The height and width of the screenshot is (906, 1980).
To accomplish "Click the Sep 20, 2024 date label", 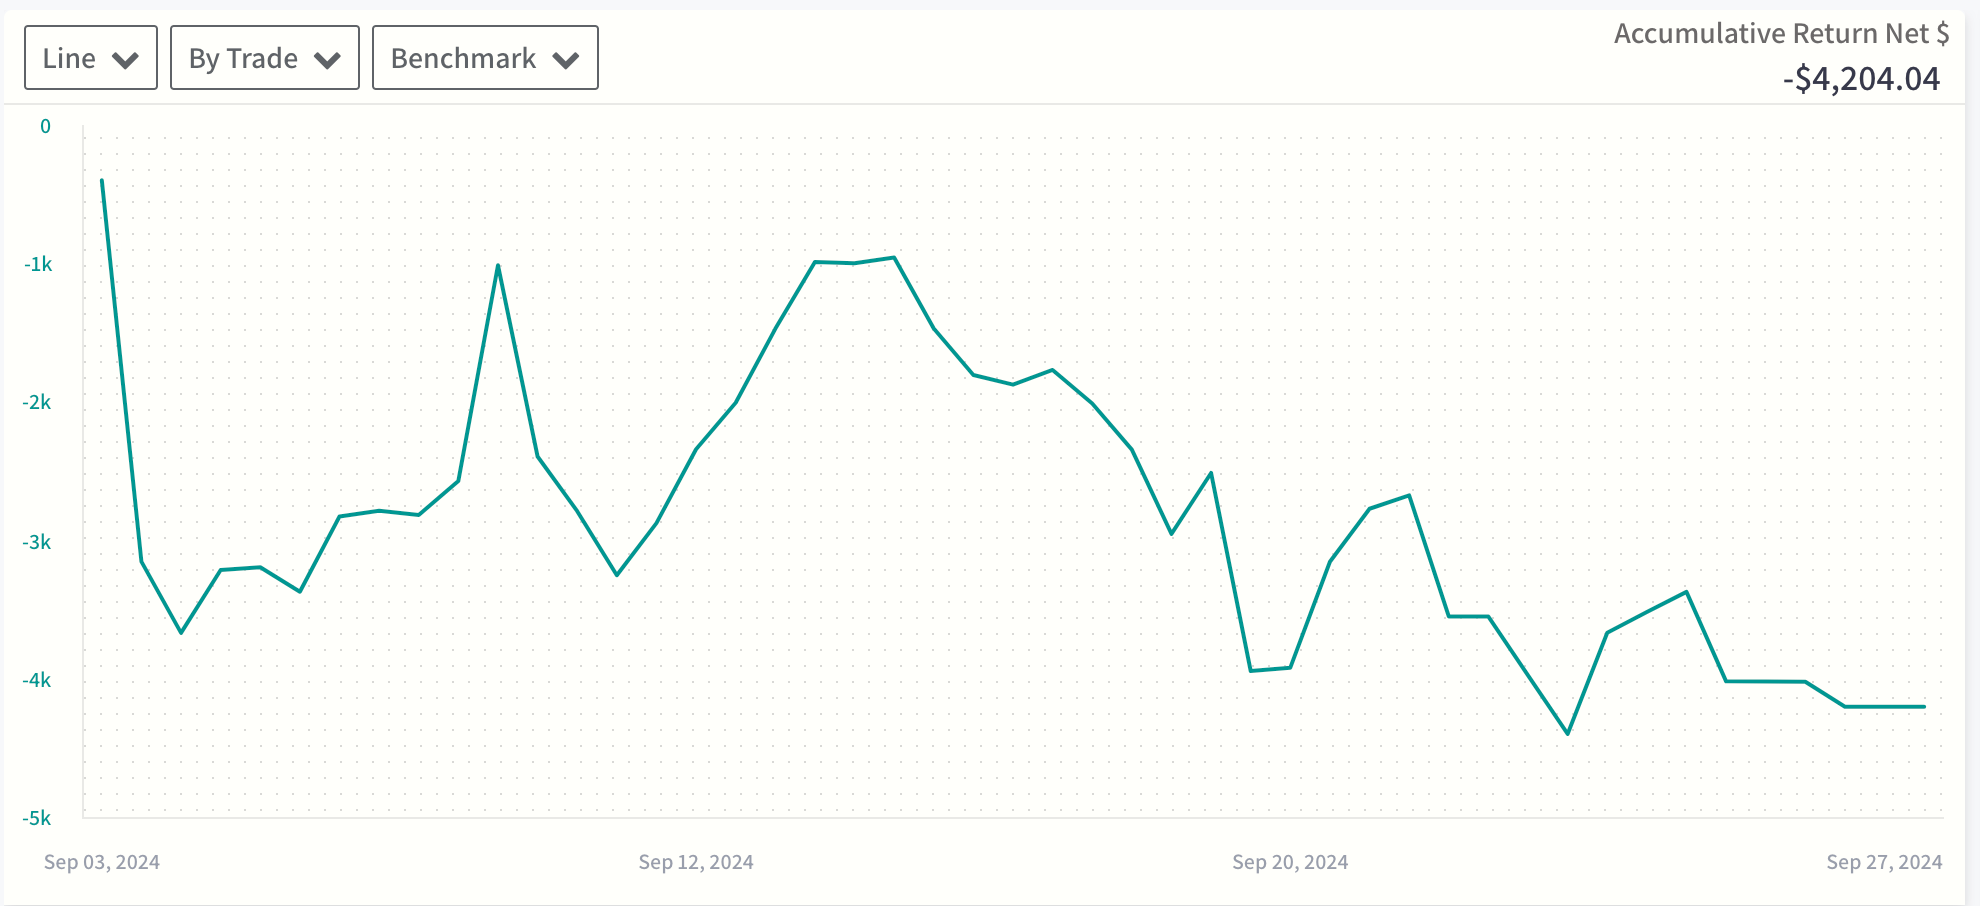I will (1290, 862).
